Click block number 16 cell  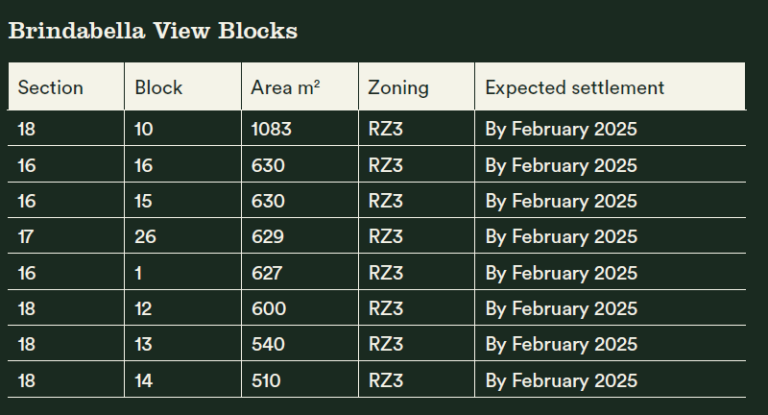pyautogui.click(x=146, y=165)
